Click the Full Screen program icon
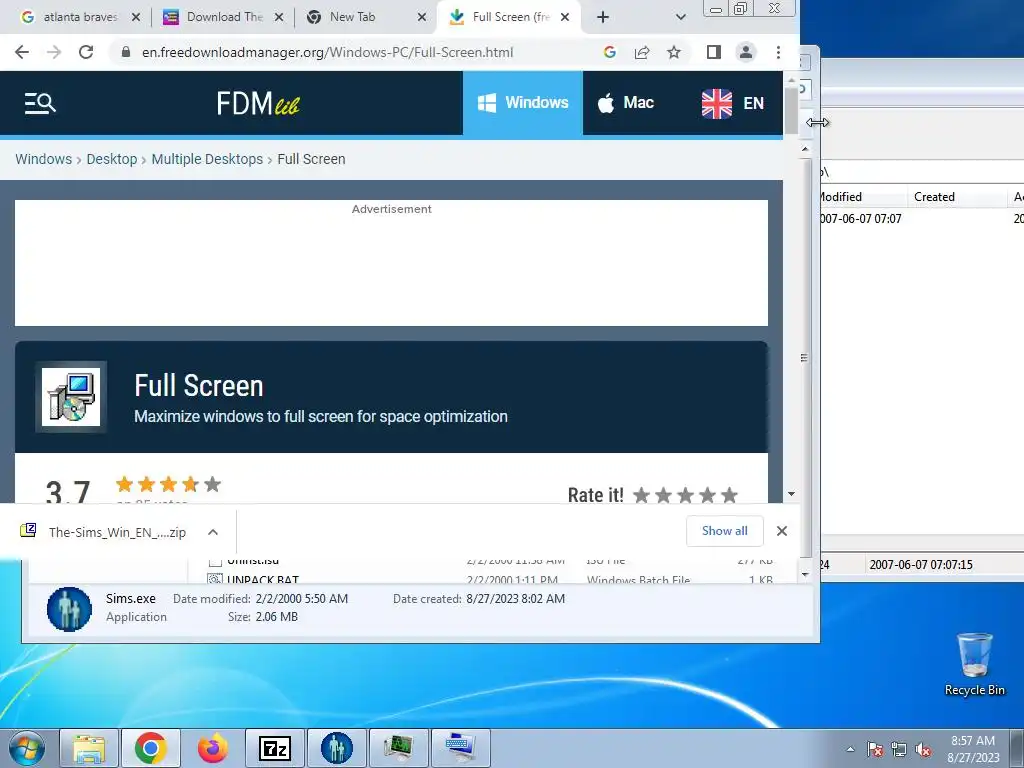Screen dimensions: 1024x768 click(71, 396)
